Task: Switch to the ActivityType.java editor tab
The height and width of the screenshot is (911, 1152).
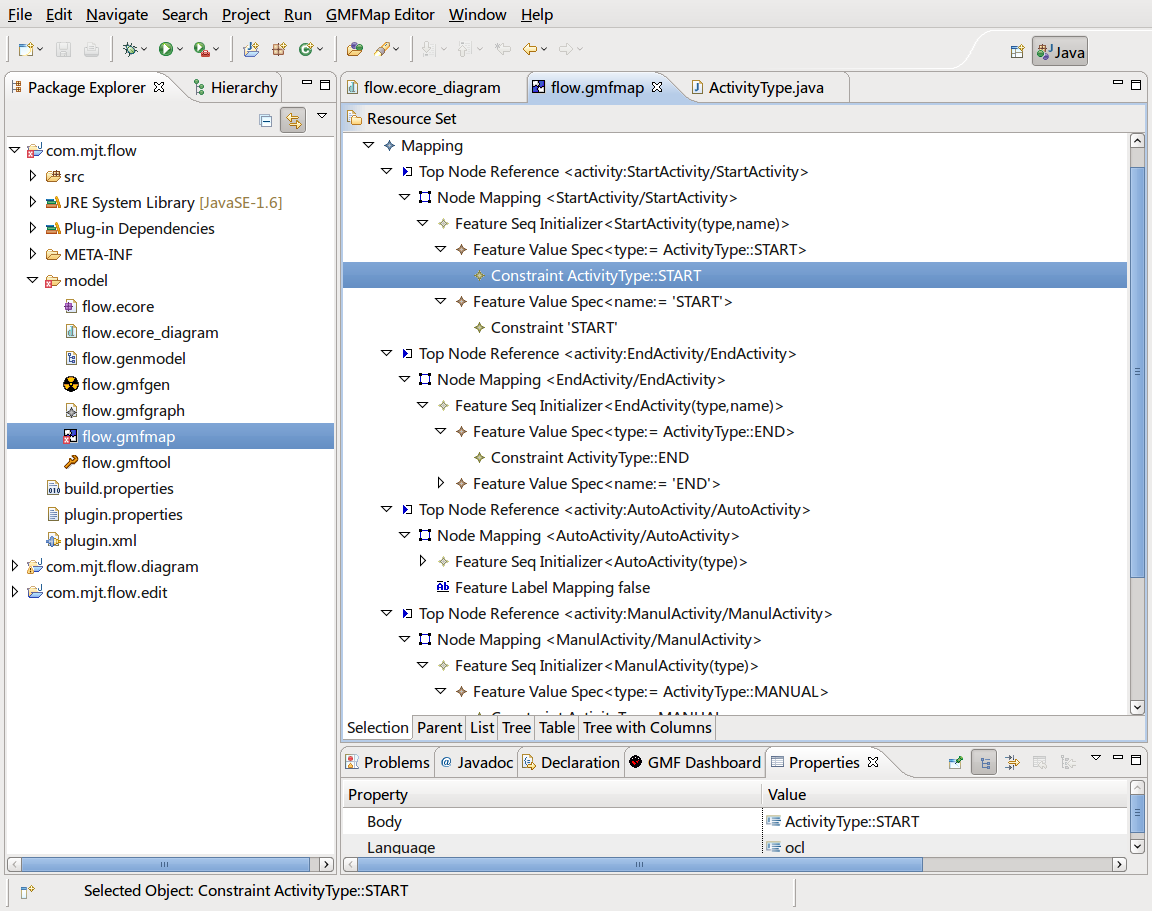Action: (765, 88)
